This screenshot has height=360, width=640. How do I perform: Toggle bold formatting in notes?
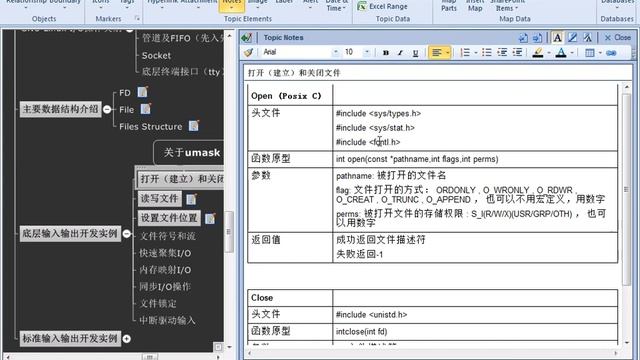click(x=386, y=53)
